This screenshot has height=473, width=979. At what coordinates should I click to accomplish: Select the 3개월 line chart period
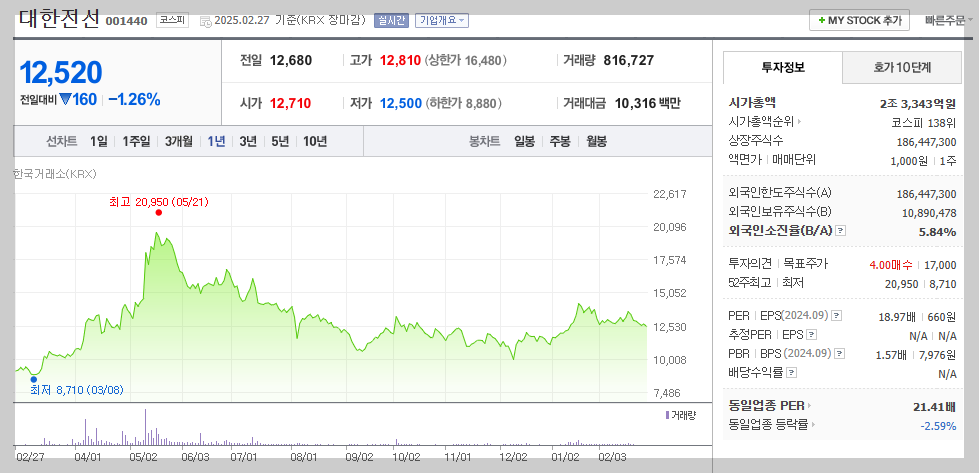(x=179, y=141)
